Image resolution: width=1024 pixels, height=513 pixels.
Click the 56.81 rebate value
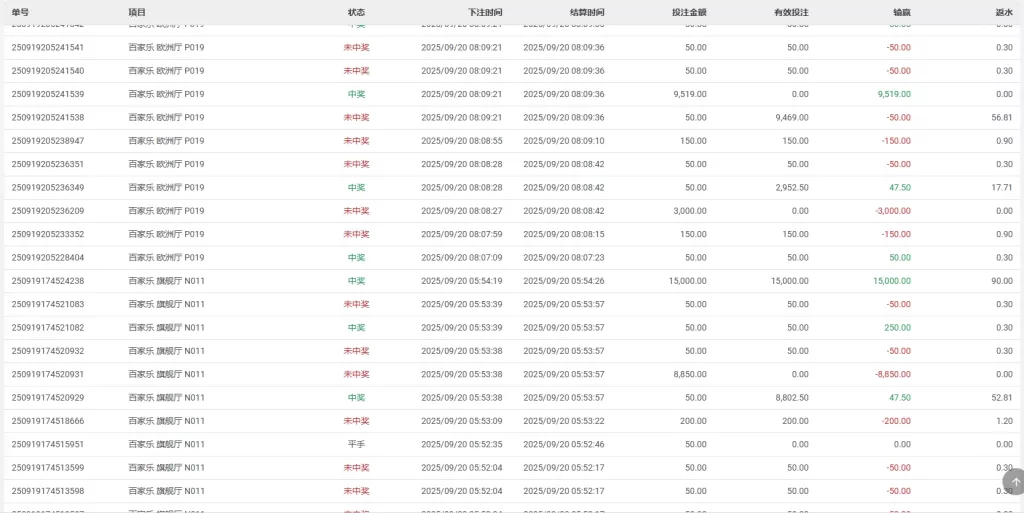[x=1001, y=117]
